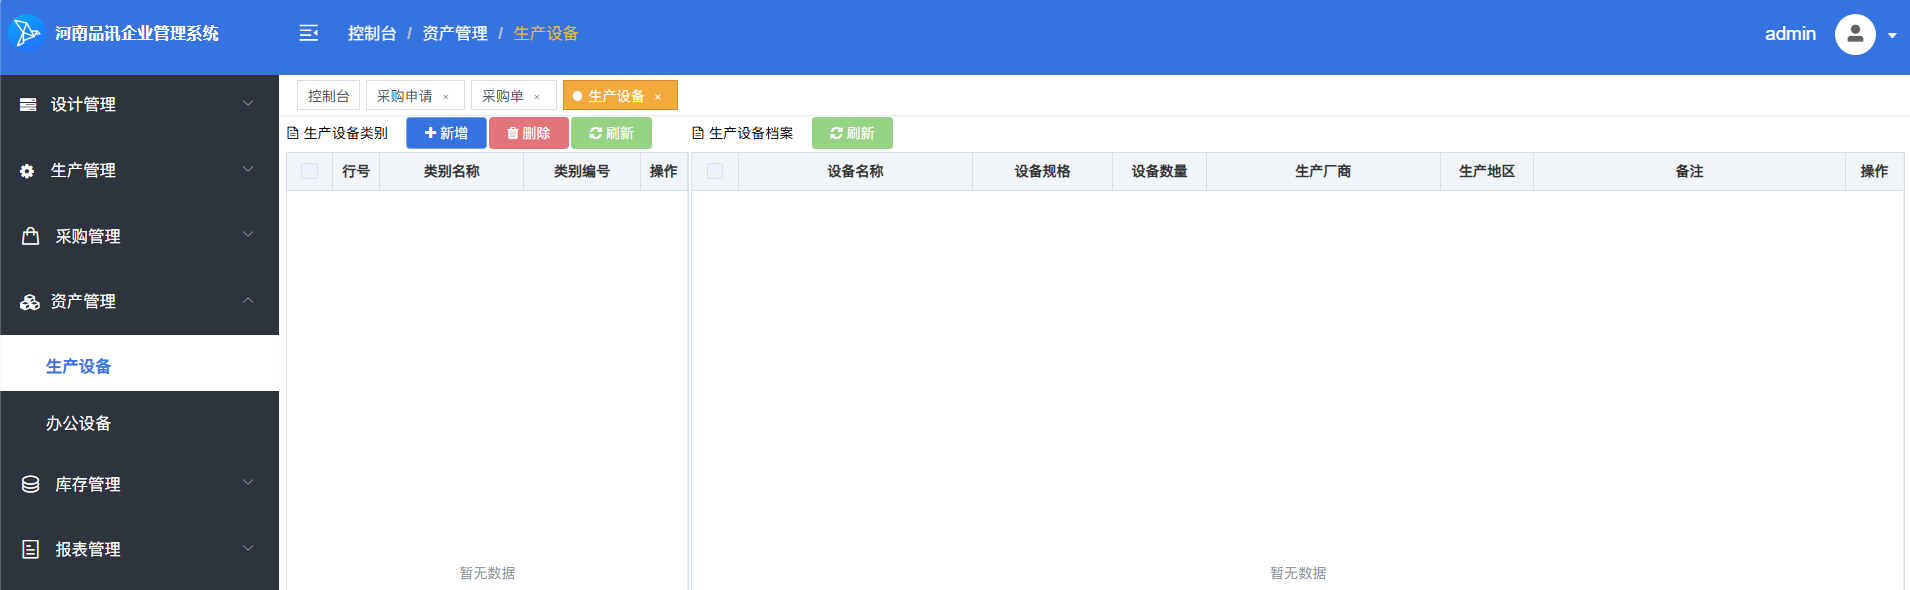
Task: Switch to the 控制台 tab
Action: (328, 96)
